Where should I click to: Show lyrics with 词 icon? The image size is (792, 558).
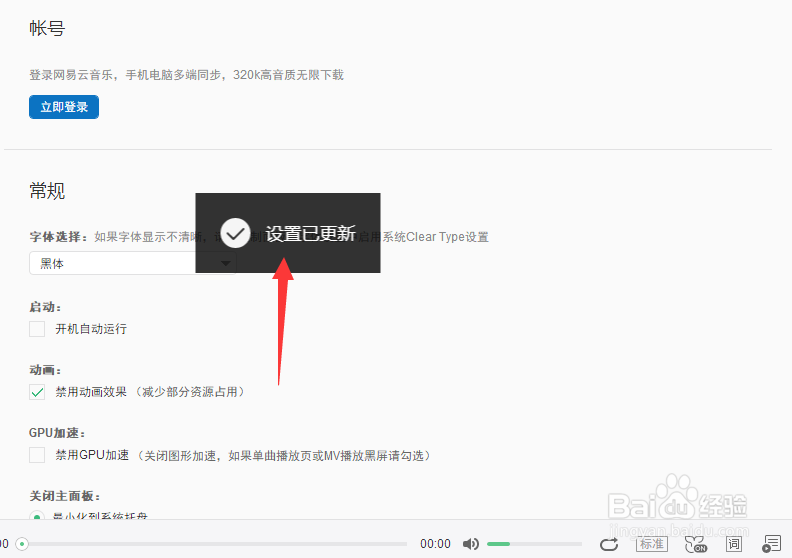733,544
